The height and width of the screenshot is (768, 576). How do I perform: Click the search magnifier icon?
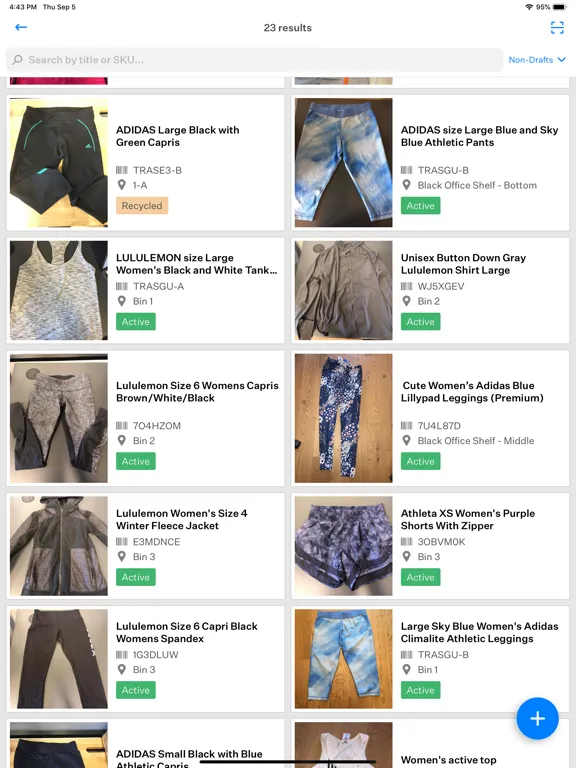click(18, 60)
